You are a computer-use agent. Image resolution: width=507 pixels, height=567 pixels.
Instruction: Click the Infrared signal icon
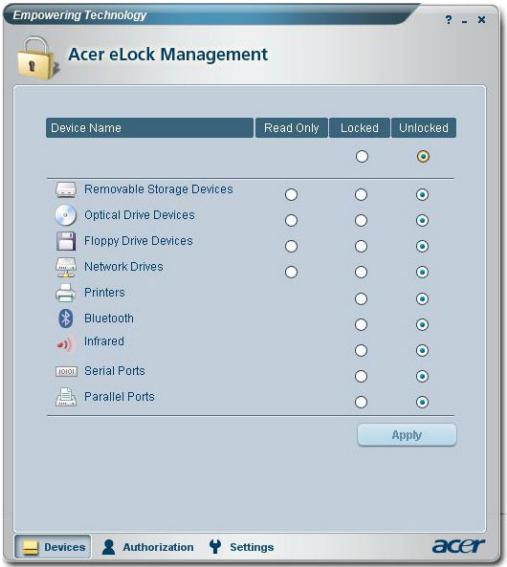point(64,344)
